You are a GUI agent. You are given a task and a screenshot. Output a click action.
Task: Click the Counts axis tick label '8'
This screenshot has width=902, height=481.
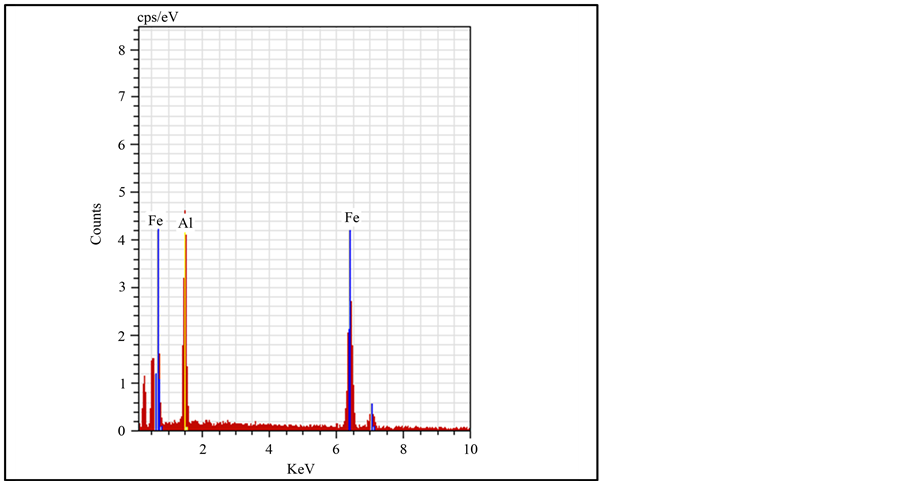[x=121, y=50]
